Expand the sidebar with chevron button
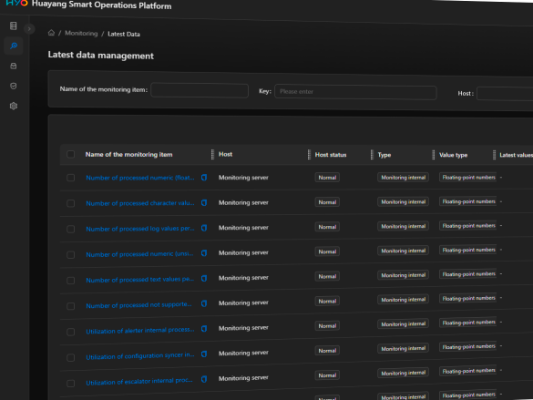Screen dimensions: 533x400 point(29,29)
